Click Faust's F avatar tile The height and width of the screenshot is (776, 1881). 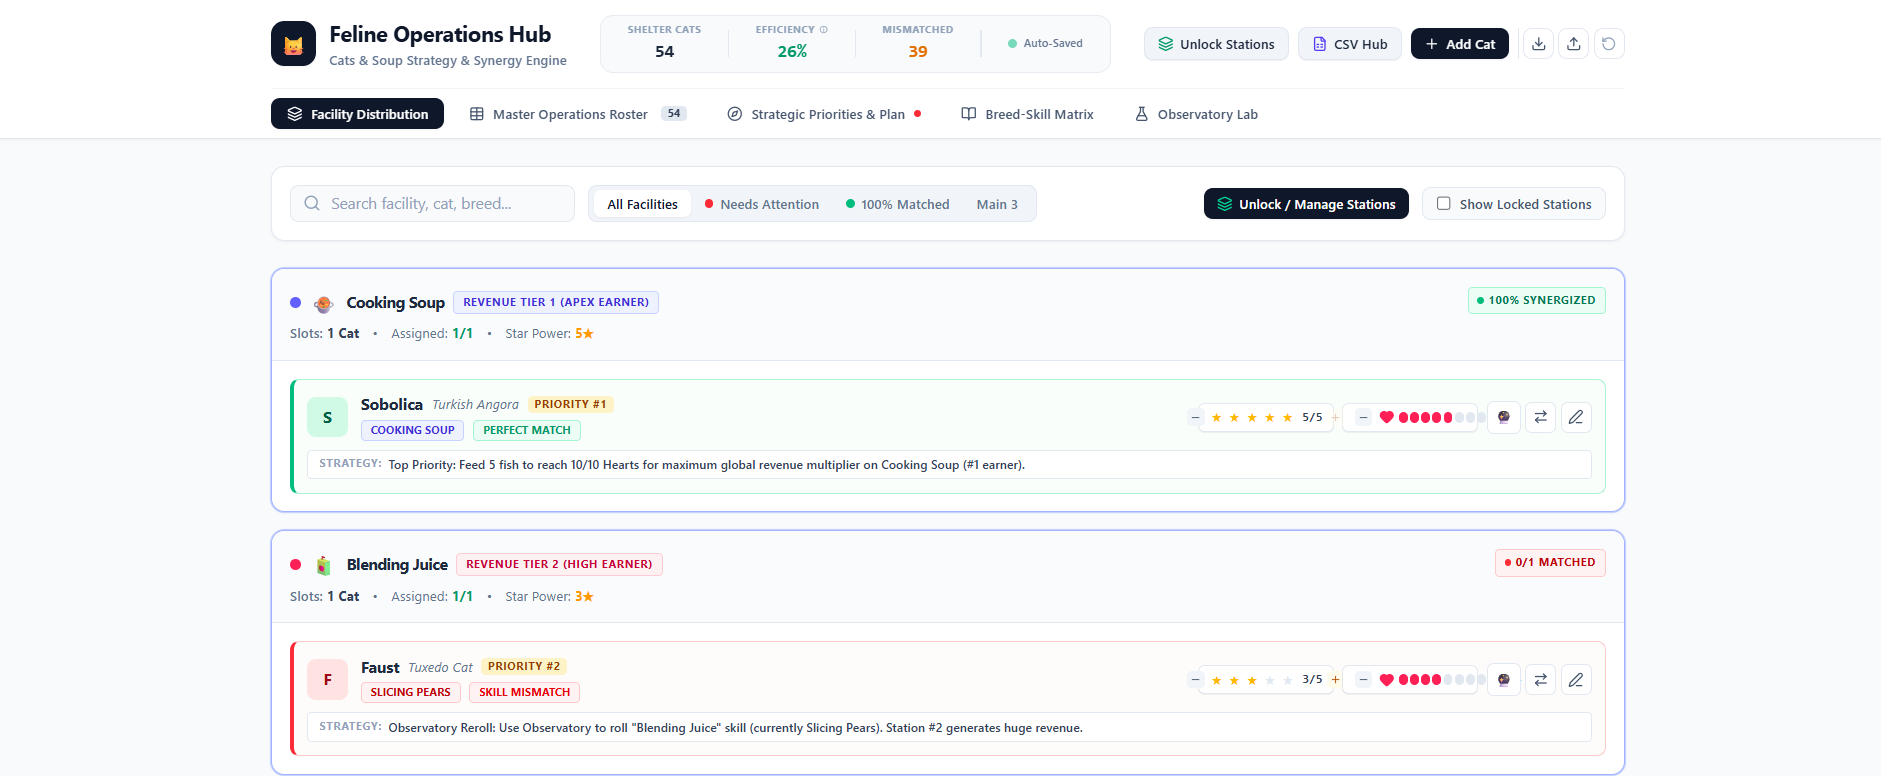pos(327,680)
